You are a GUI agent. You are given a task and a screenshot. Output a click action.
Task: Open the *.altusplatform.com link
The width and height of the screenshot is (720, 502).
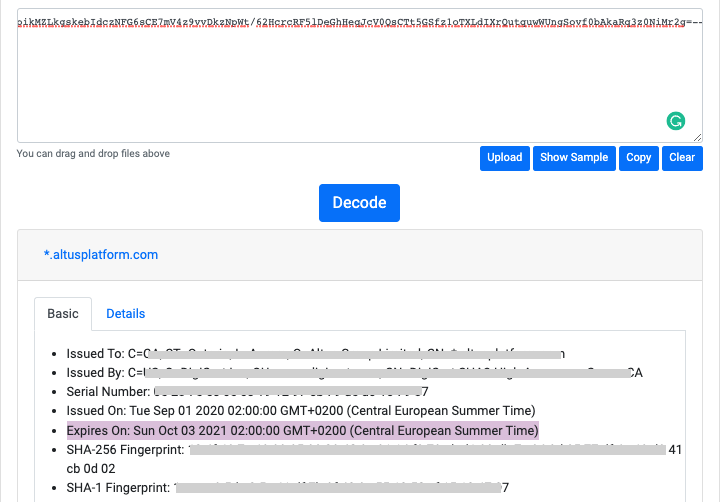(x=101, y=255)
